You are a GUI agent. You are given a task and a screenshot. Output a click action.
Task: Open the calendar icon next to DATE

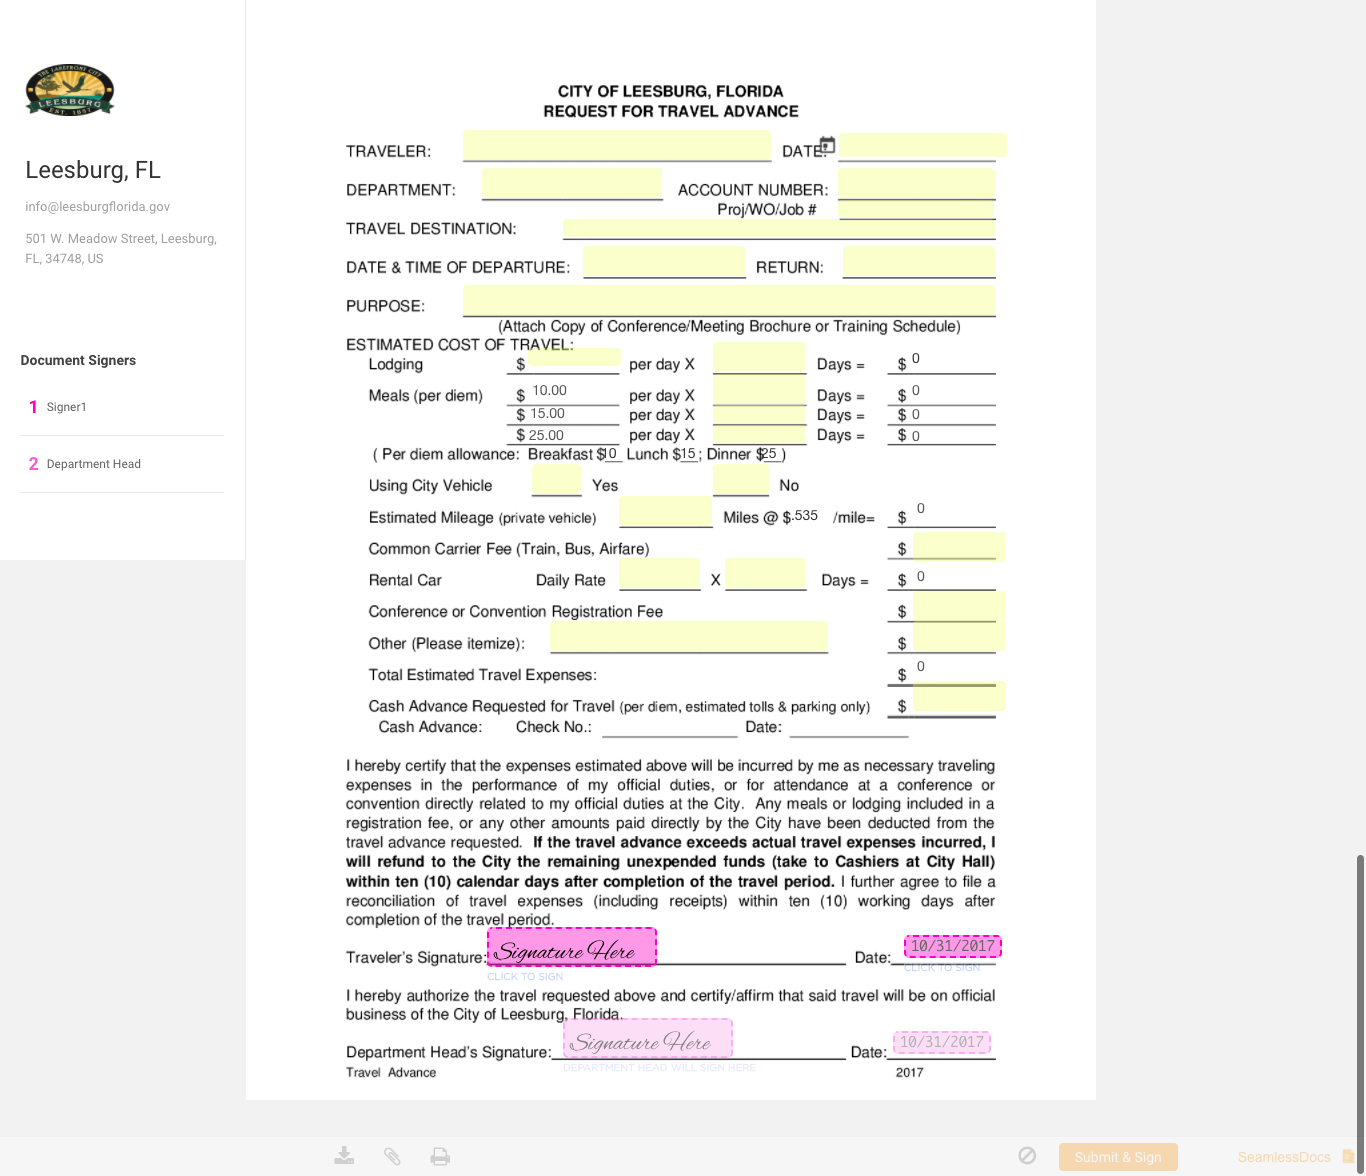tap(827, 145)
